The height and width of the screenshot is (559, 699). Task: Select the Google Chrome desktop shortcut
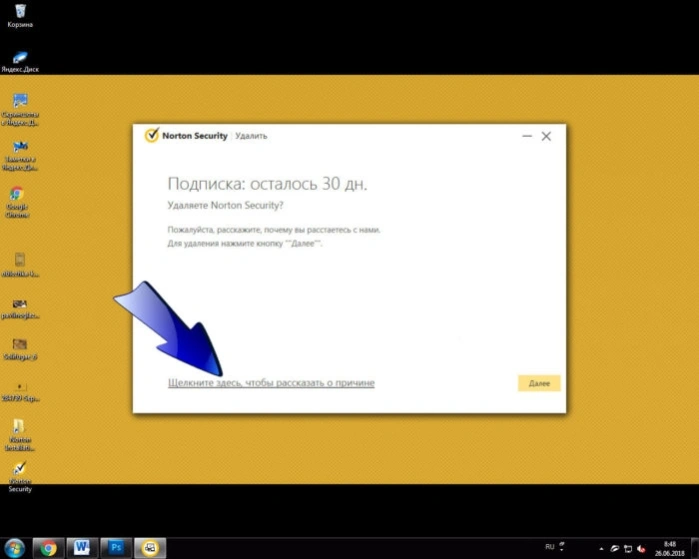click(18, 202)
